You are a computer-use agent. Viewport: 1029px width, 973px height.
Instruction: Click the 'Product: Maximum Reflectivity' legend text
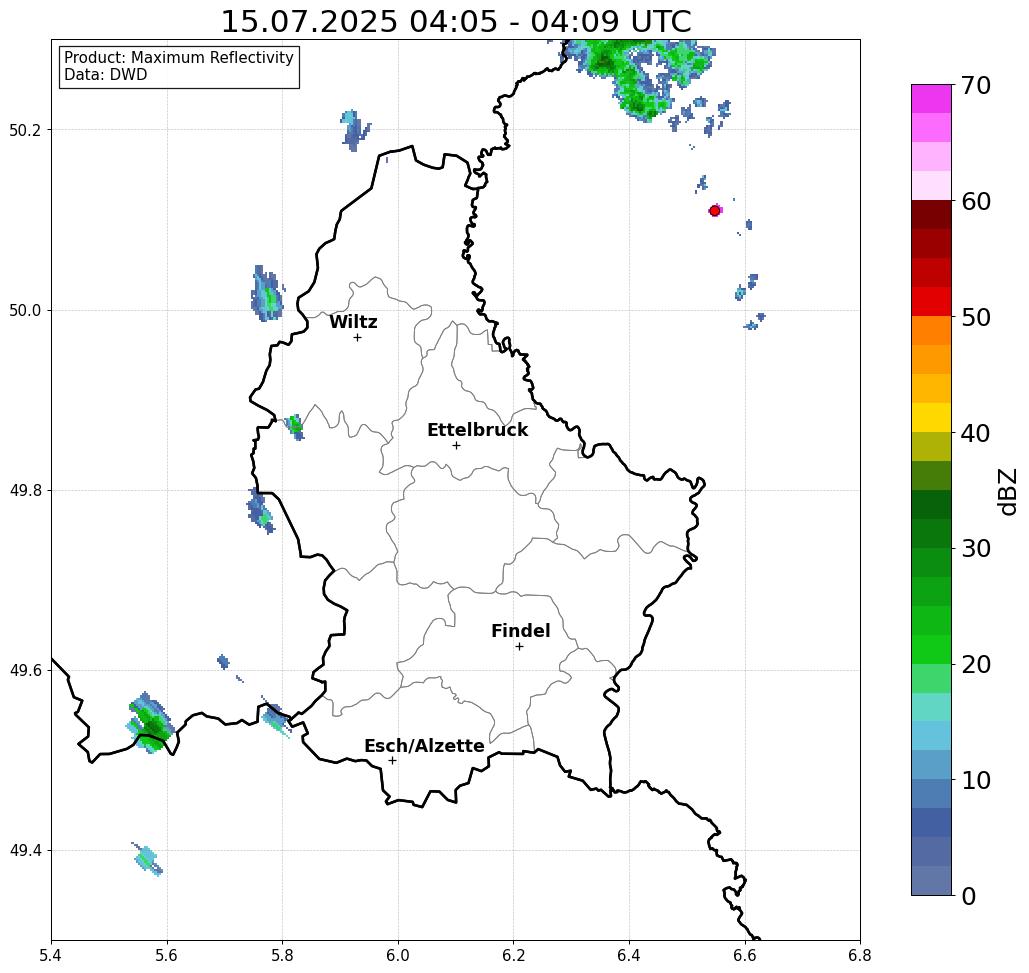pos(178,58)
